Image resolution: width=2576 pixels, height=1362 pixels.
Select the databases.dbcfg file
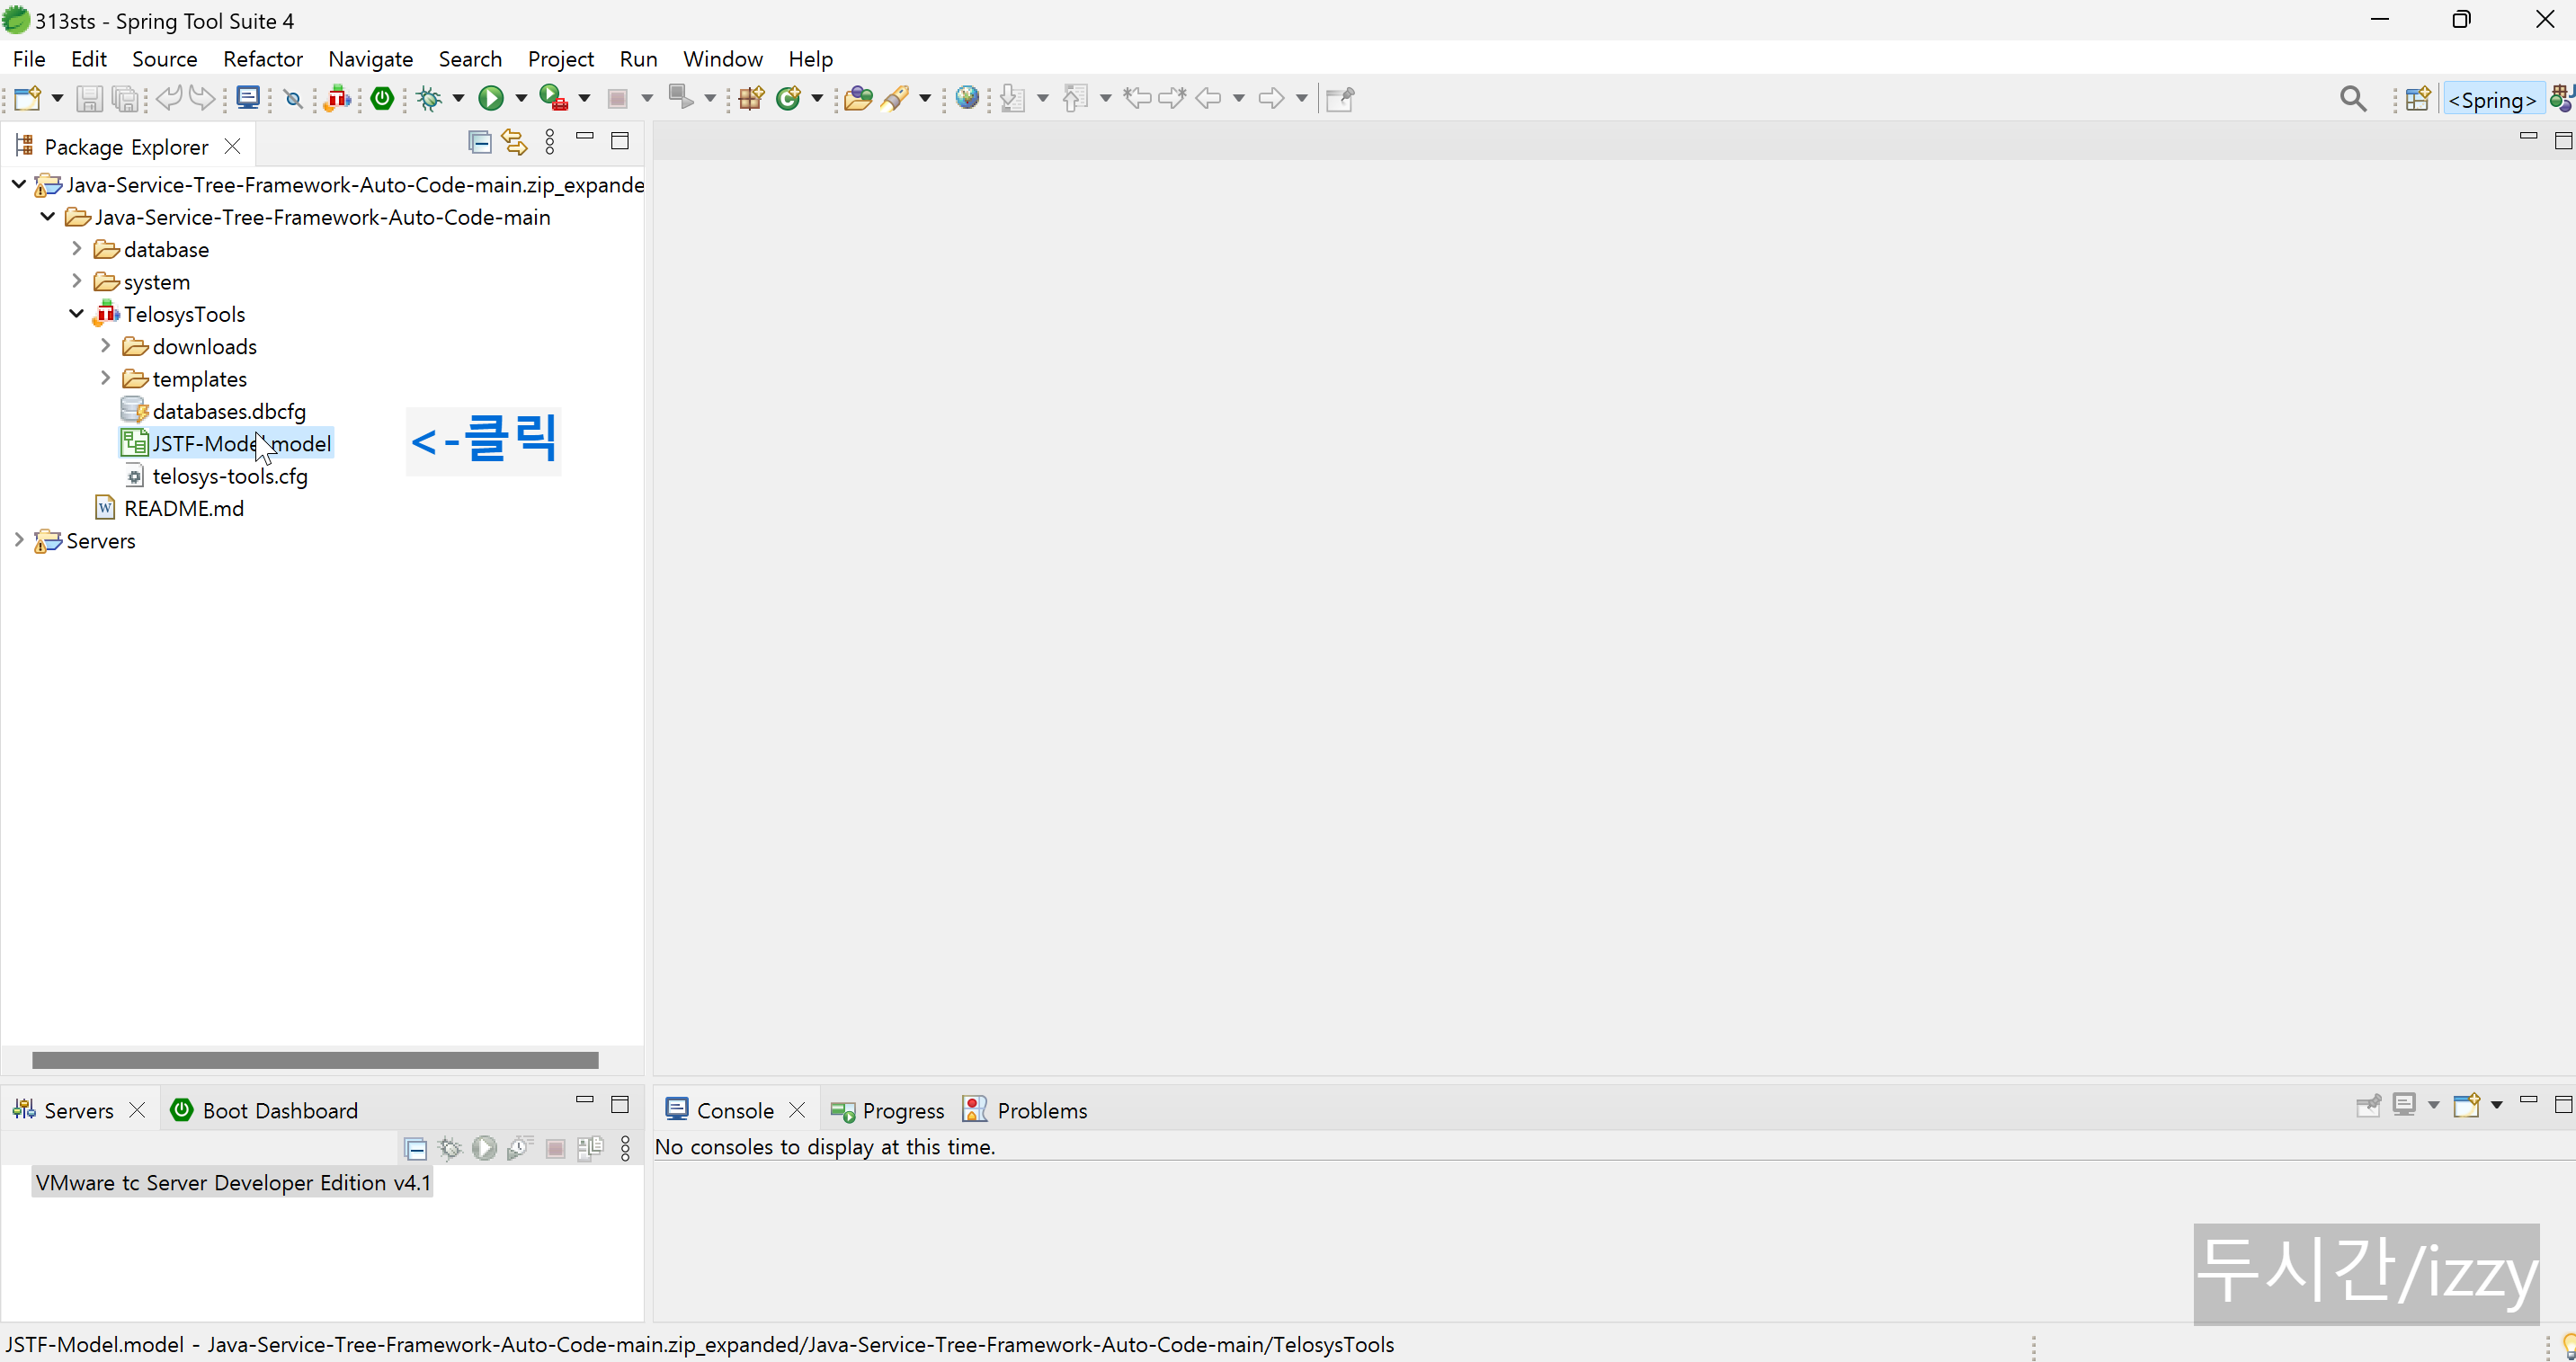[214, 411]
